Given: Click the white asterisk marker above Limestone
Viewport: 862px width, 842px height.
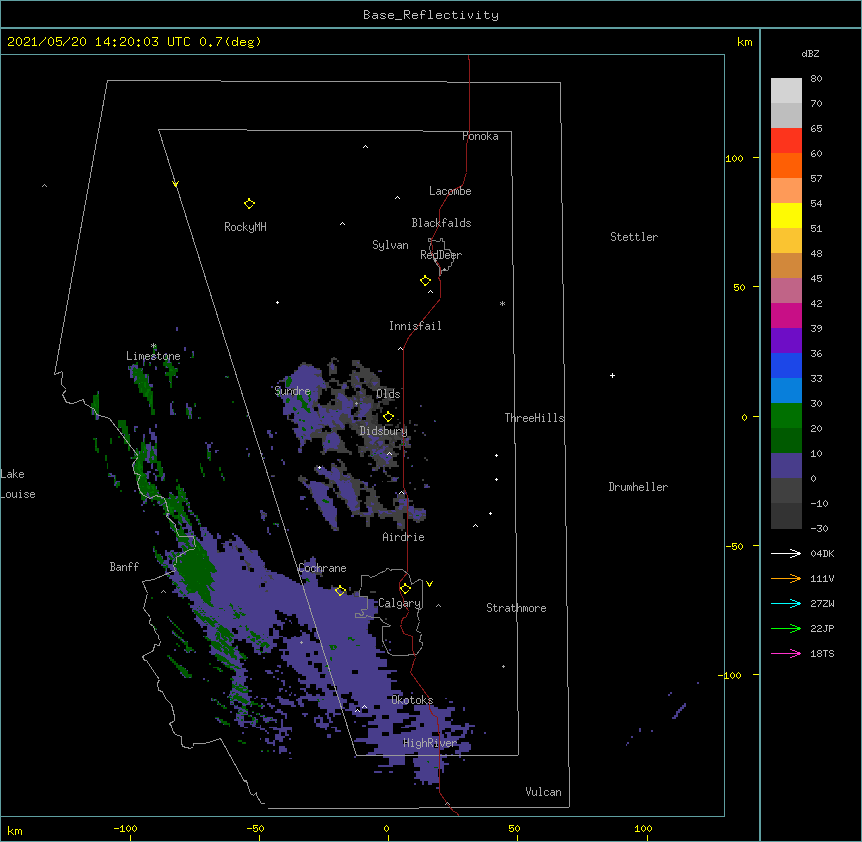Looking at the screenshot, I should (x=153, y=346).
